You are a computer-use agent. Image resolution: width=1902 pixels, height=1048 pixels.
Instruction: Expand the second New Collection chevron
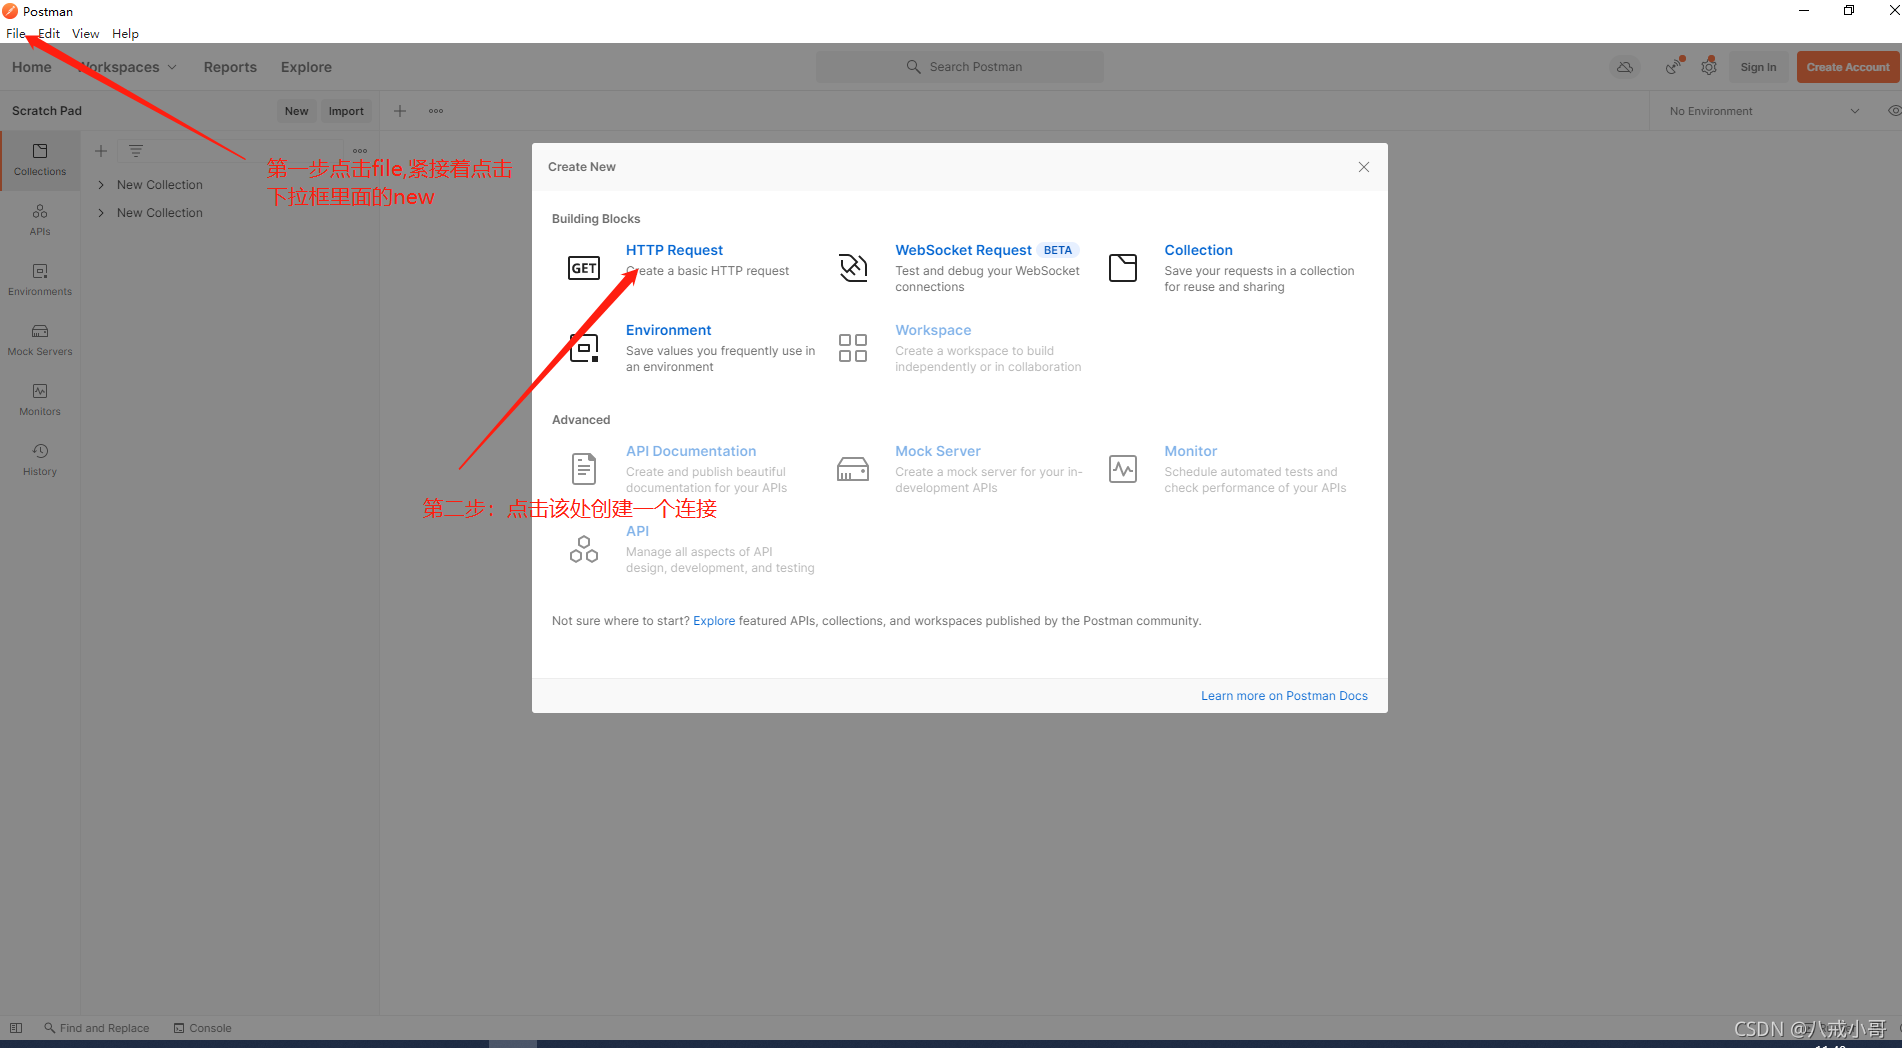tap(101, 213)
